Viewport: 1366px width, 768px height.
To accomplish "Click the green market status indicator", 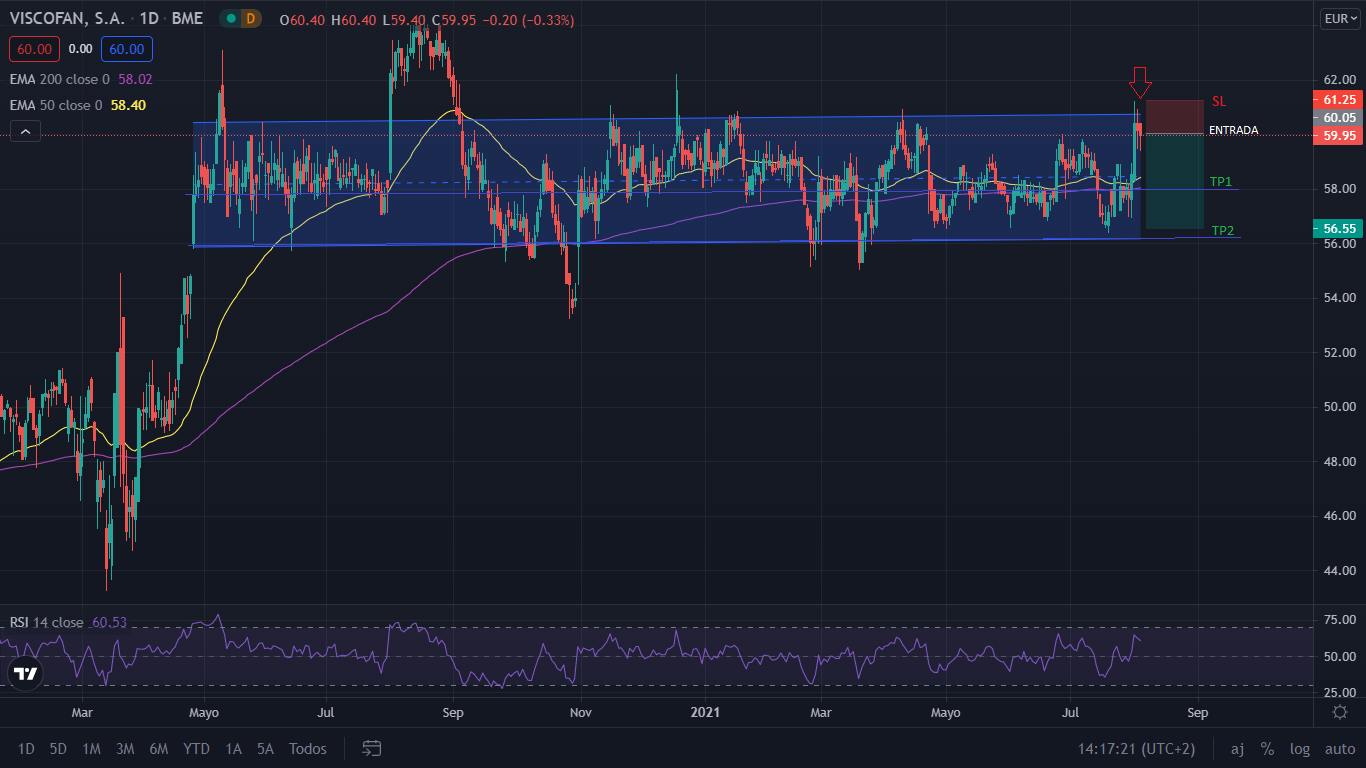I will click(231, 19).
